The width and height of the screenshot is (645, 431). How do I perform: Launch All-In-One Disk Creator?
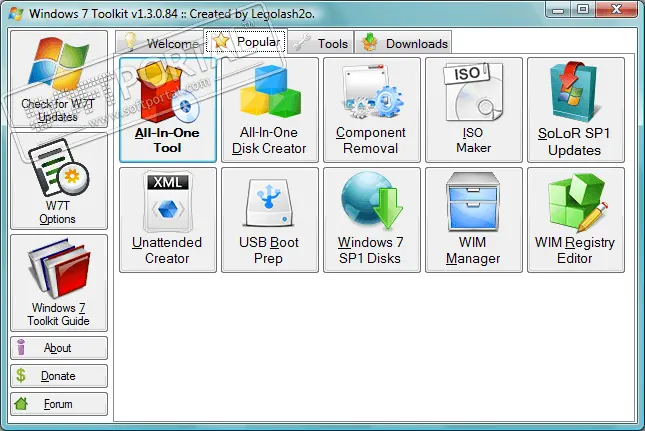[x=270, y=110]
